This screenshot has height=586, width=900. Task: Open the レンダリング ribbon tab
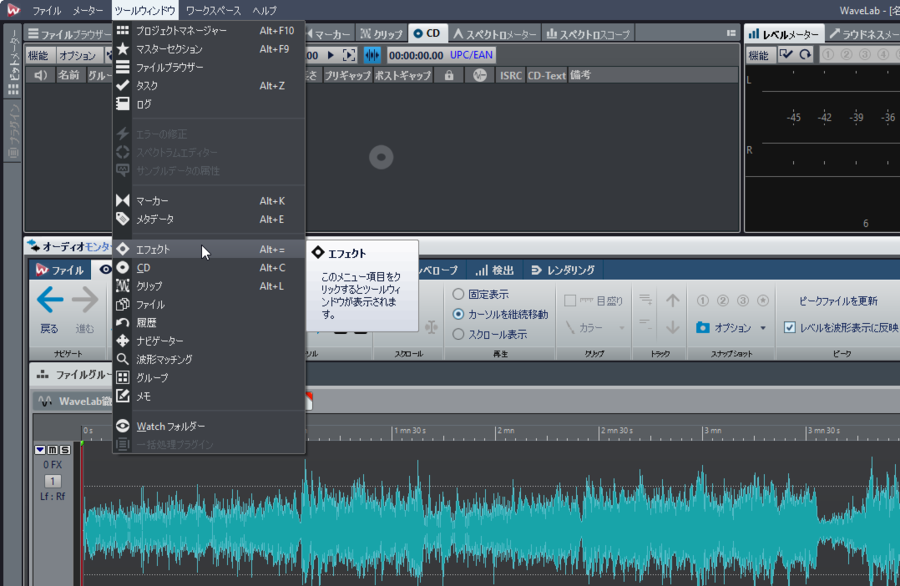point(563,270)
